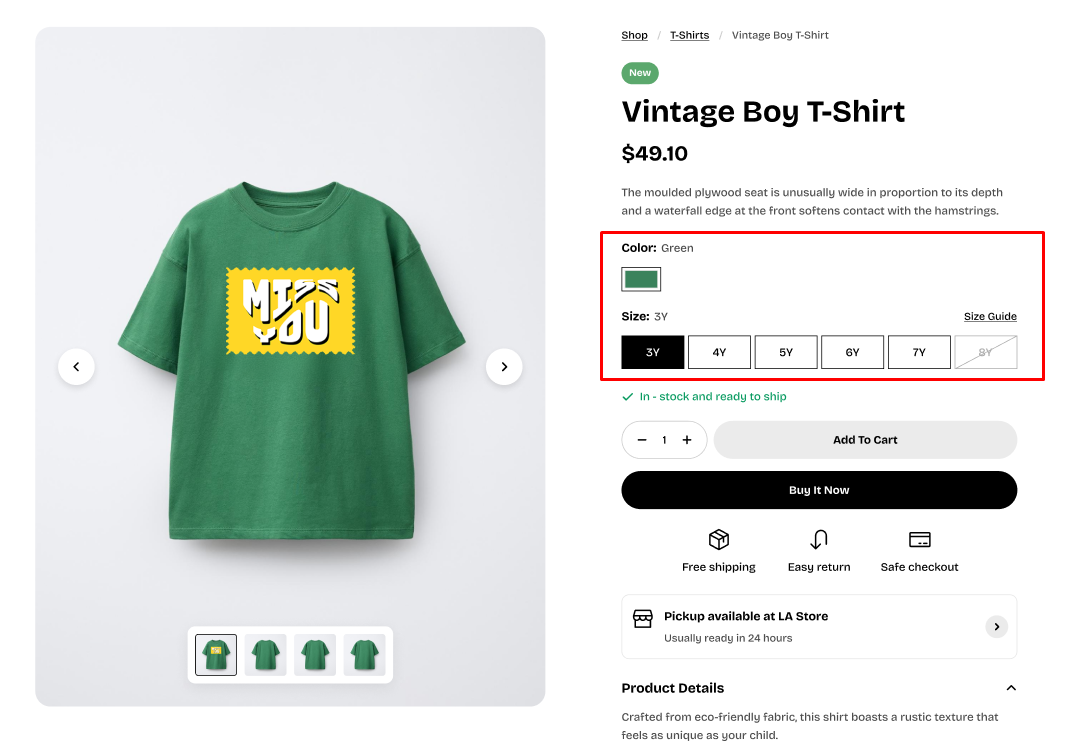The width and height of the screenshot is (1092, 755).
Task: Click the next image arrow
Action: 504,367
